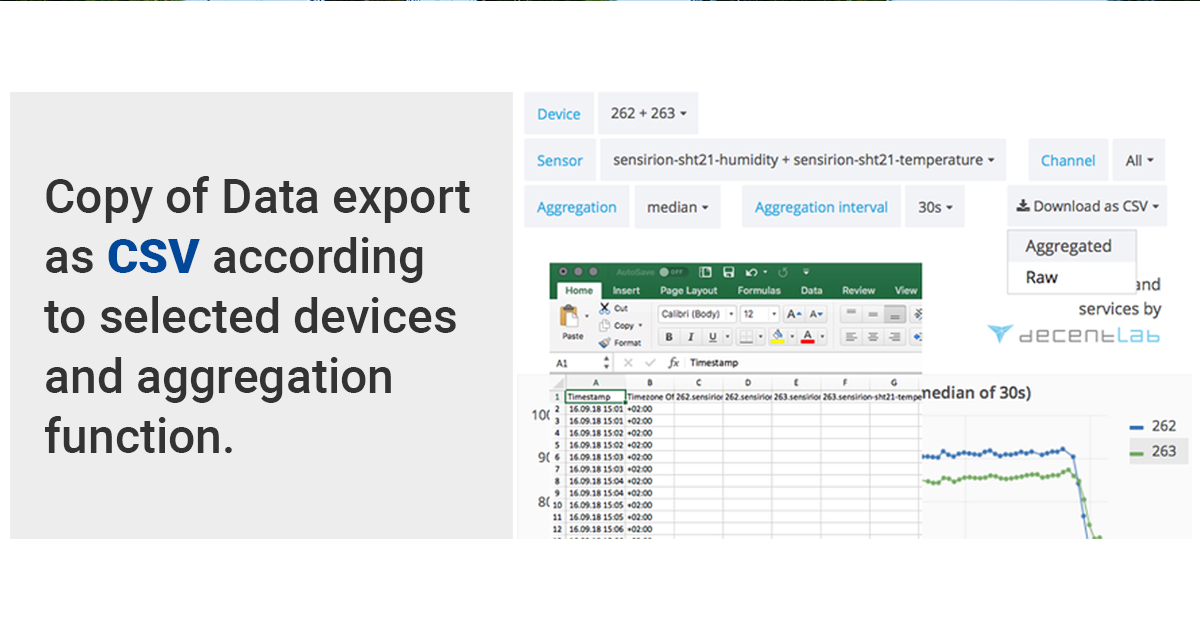Image resolution: width=1200 pixels, height=627 pixels.
Task: Click the Cut scissors icon
Action: click(x=604, y=308)
